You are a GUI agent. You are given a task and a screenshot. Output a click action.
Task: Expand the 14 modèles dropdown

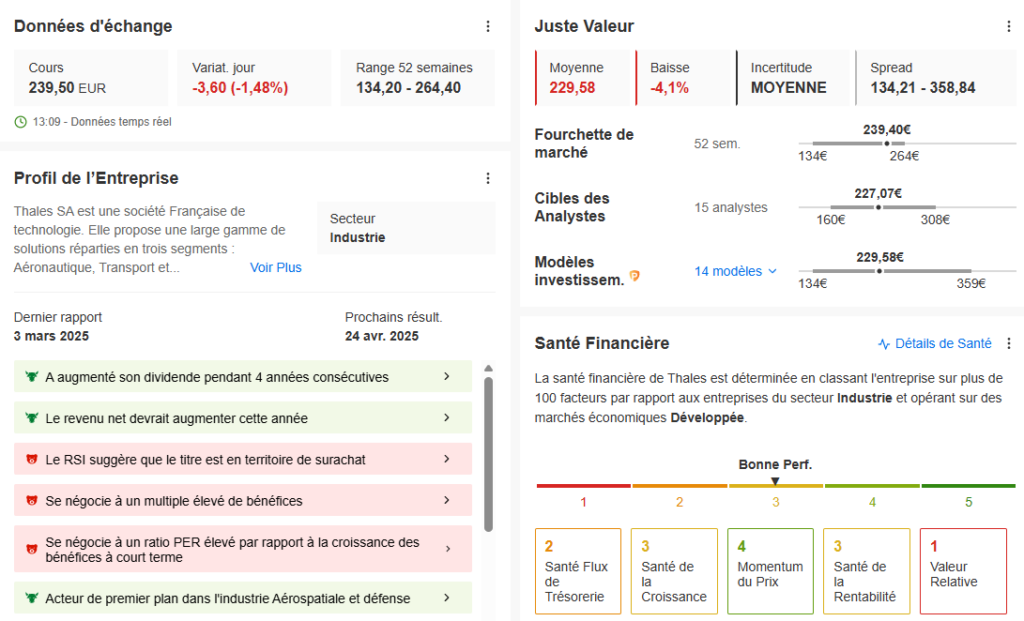736,271
